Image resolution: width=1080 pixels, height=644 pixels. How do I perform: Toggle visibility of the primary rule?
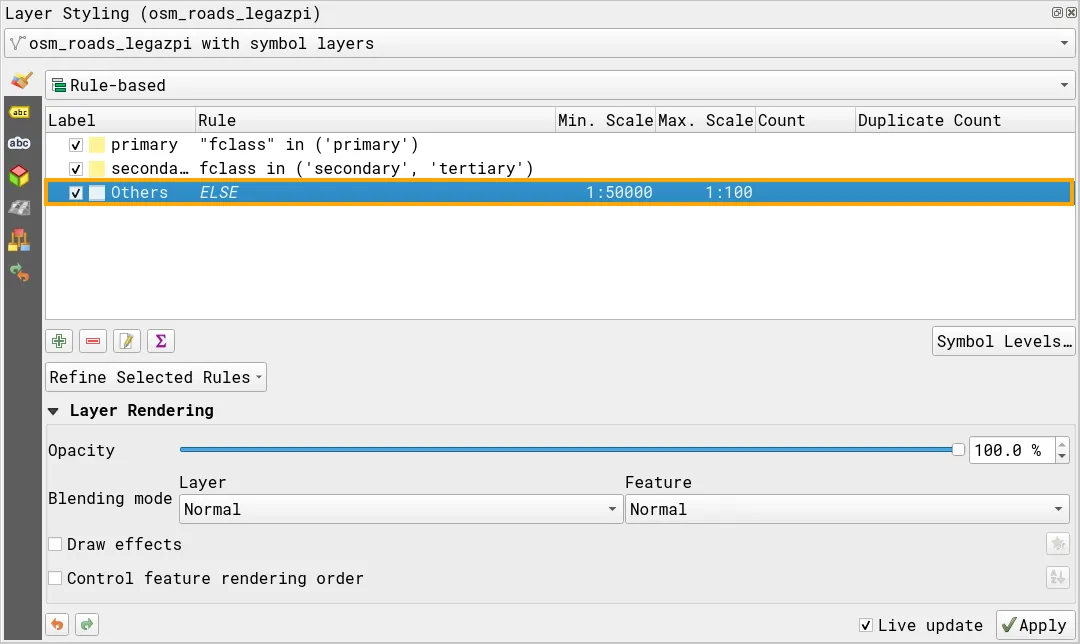tap(77, 145)
